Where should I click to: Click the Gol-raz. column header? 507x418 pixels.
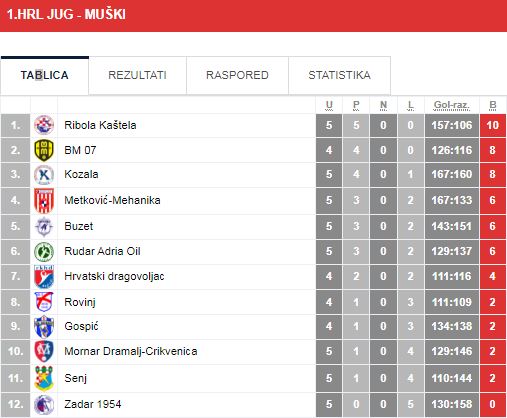pos(452,105)
